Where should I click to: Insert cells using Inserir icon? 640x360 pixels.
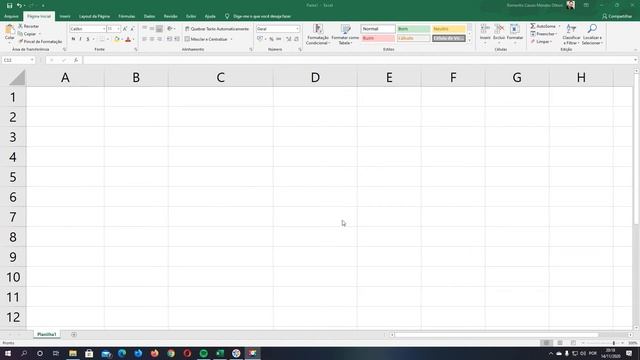point(485,32)
